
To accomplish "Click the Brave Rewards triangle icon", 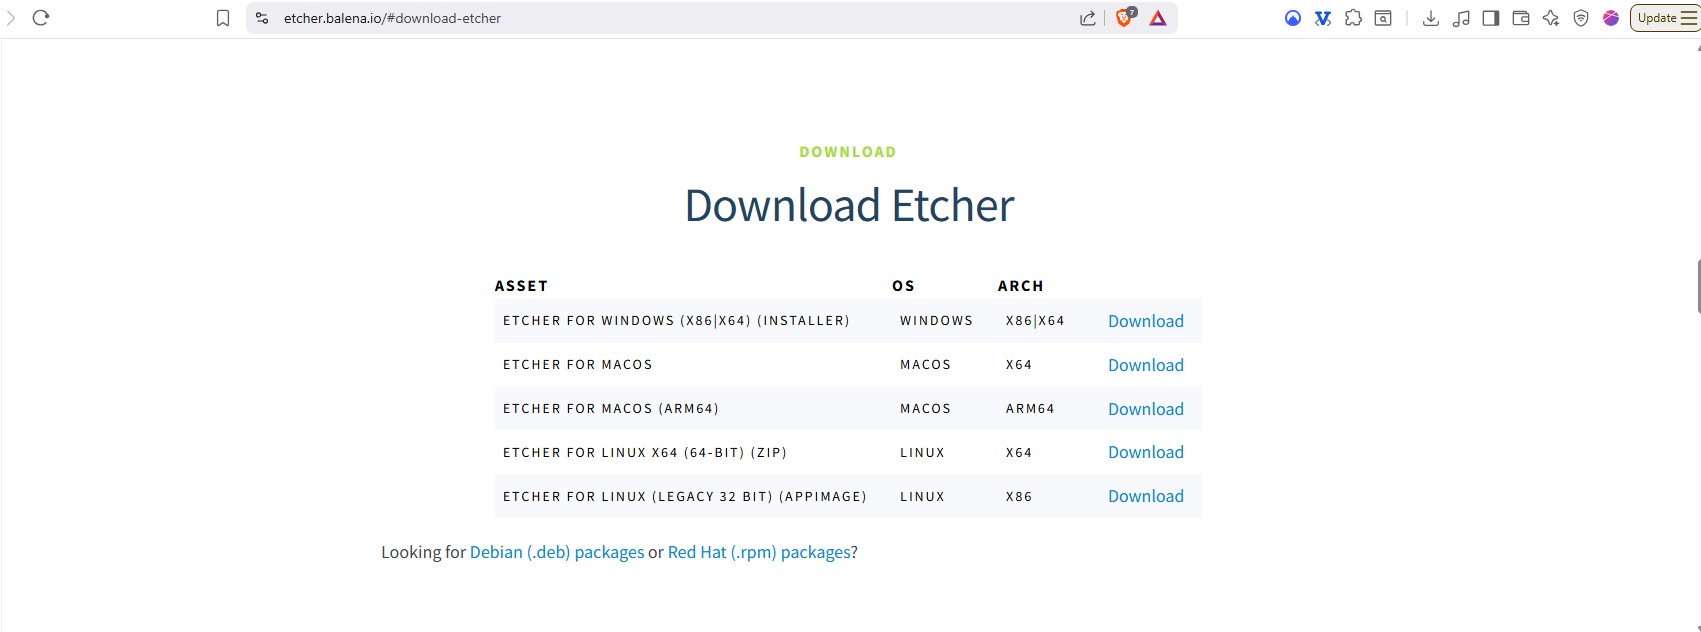I will coord(1158,18).
